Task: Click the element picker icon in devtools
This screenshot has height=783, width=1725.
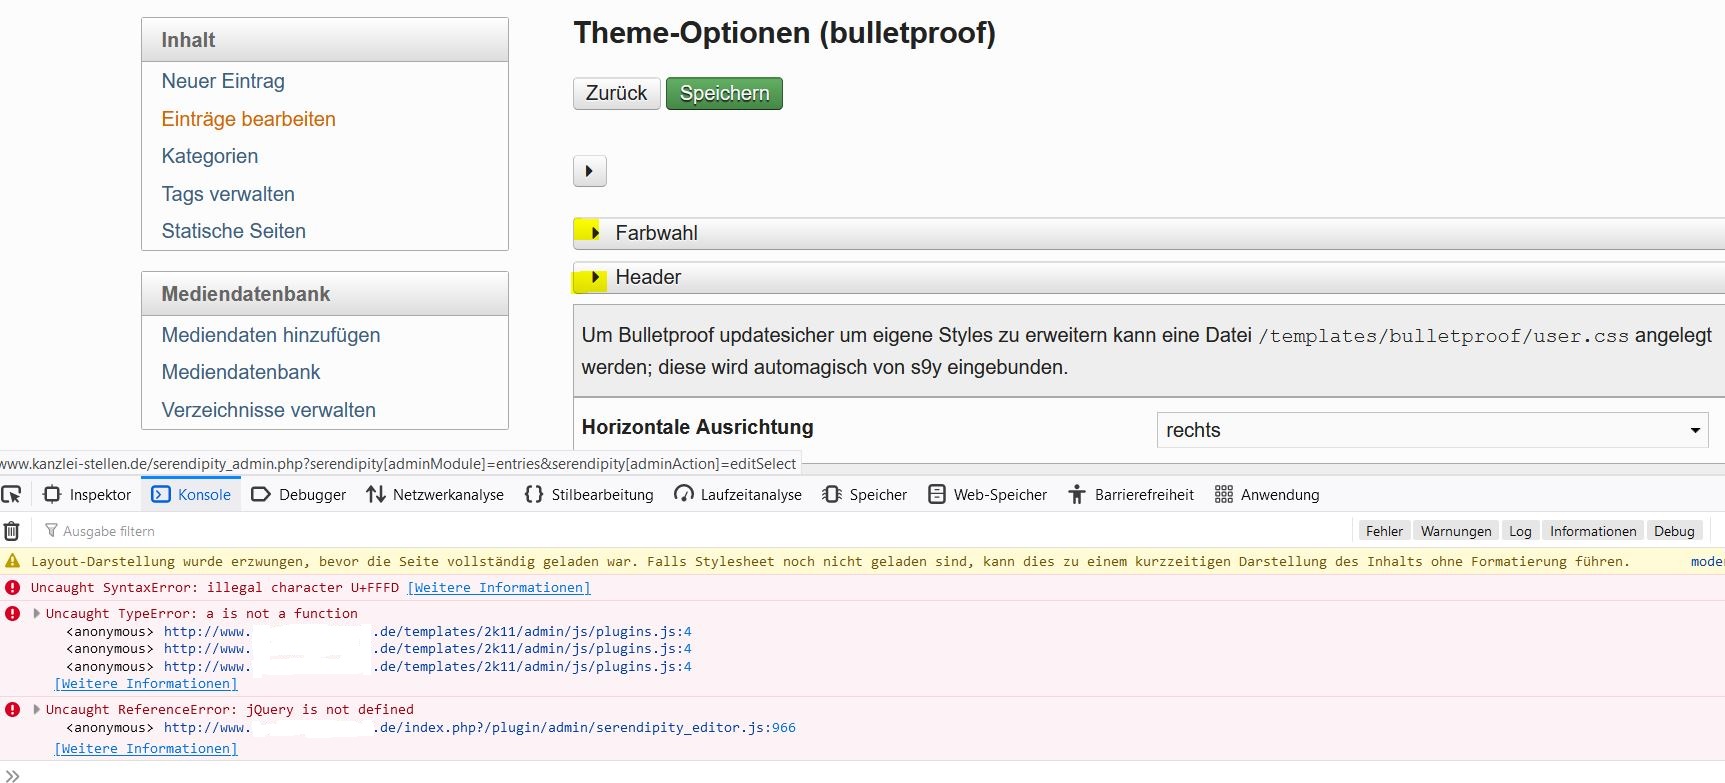Action: (x=12, y=494)
